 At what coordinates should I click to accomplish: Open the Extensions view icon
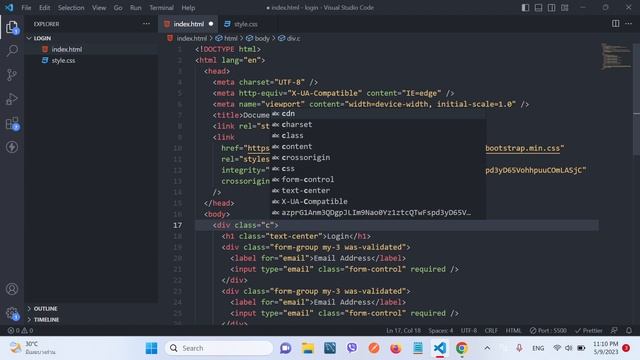point(12,123)
